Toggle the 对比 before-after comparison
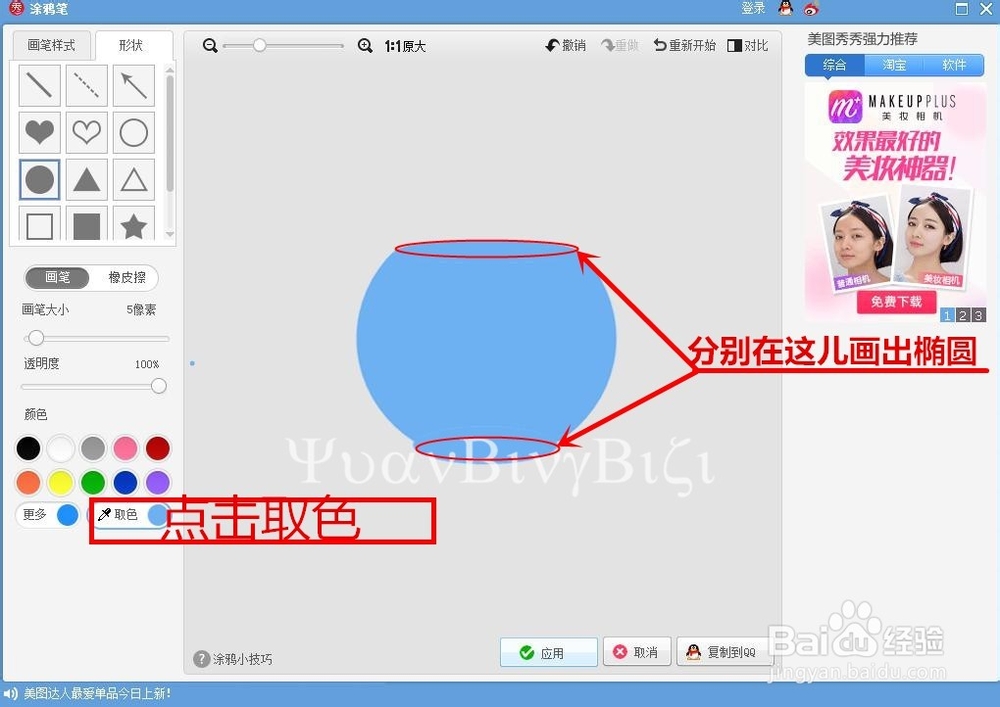The image size is (1000, 707). click(x=748, y=45)
